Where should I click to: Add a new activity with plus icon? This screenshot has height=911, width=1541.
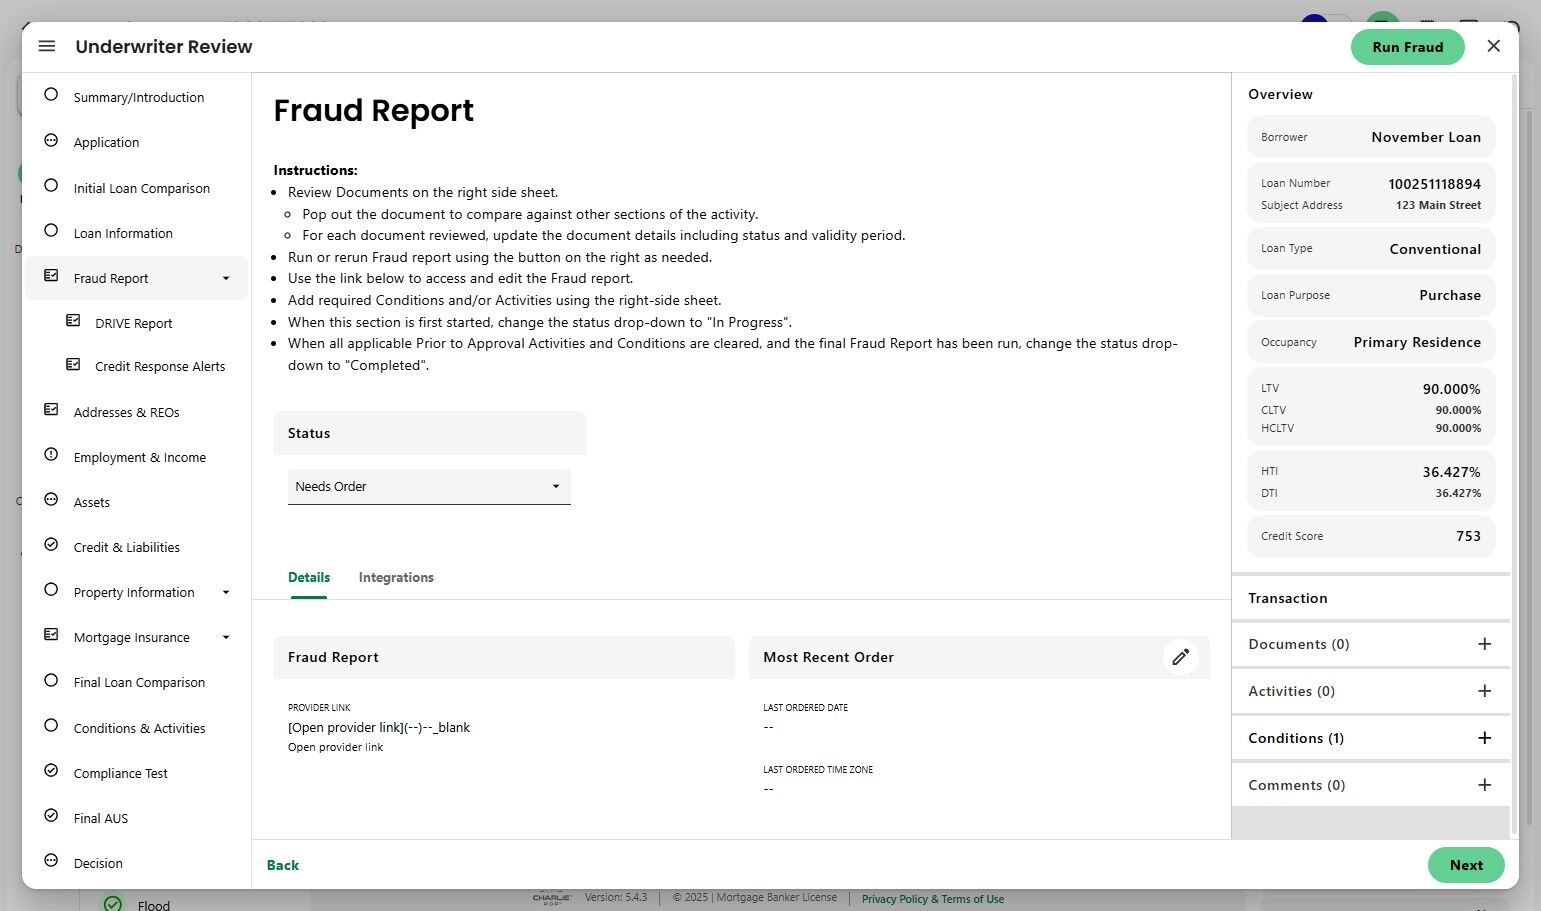coord(1484,691)
